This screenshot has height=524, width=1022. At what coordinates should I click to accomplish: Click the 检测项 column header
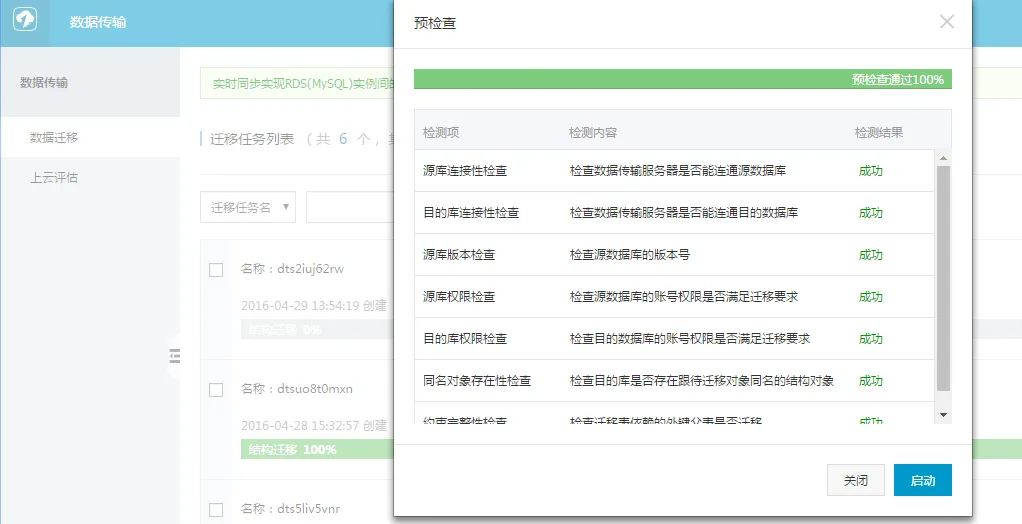click(x=441, y=133)
